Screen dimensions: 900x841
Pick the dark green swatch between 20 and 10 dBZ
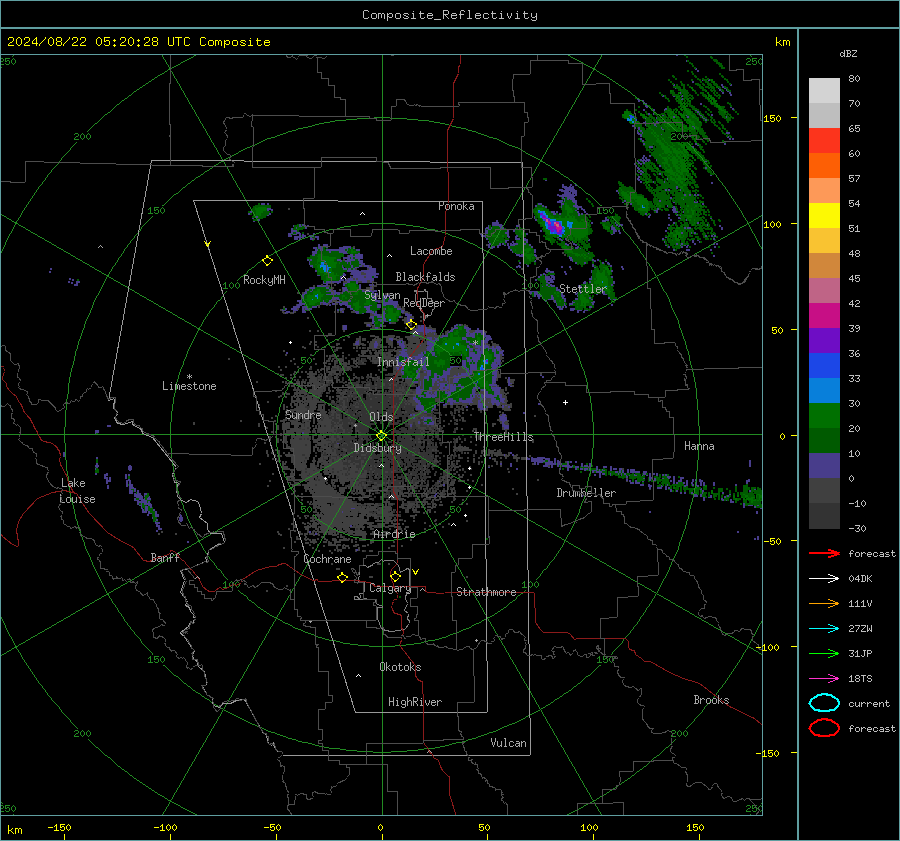(x=824, y=441)
